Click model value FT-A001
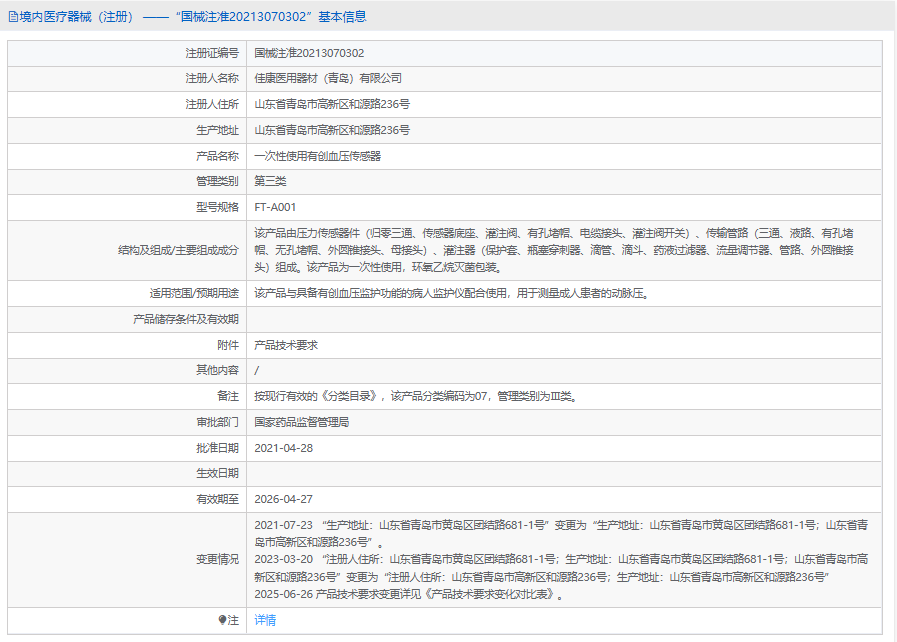 pos(275,207)
